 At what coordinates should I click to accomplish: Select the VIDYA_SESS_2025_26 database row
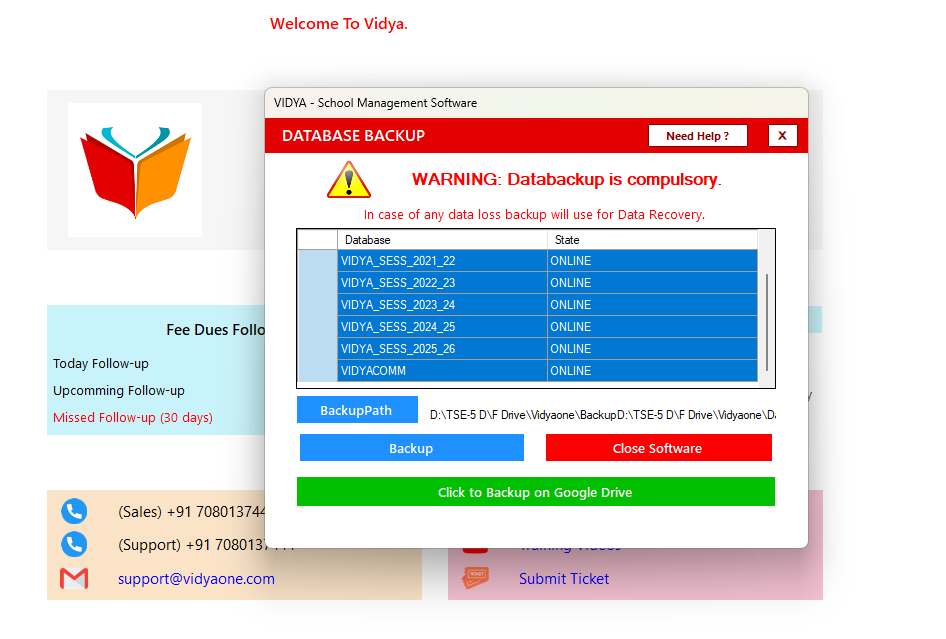[528, 349]
